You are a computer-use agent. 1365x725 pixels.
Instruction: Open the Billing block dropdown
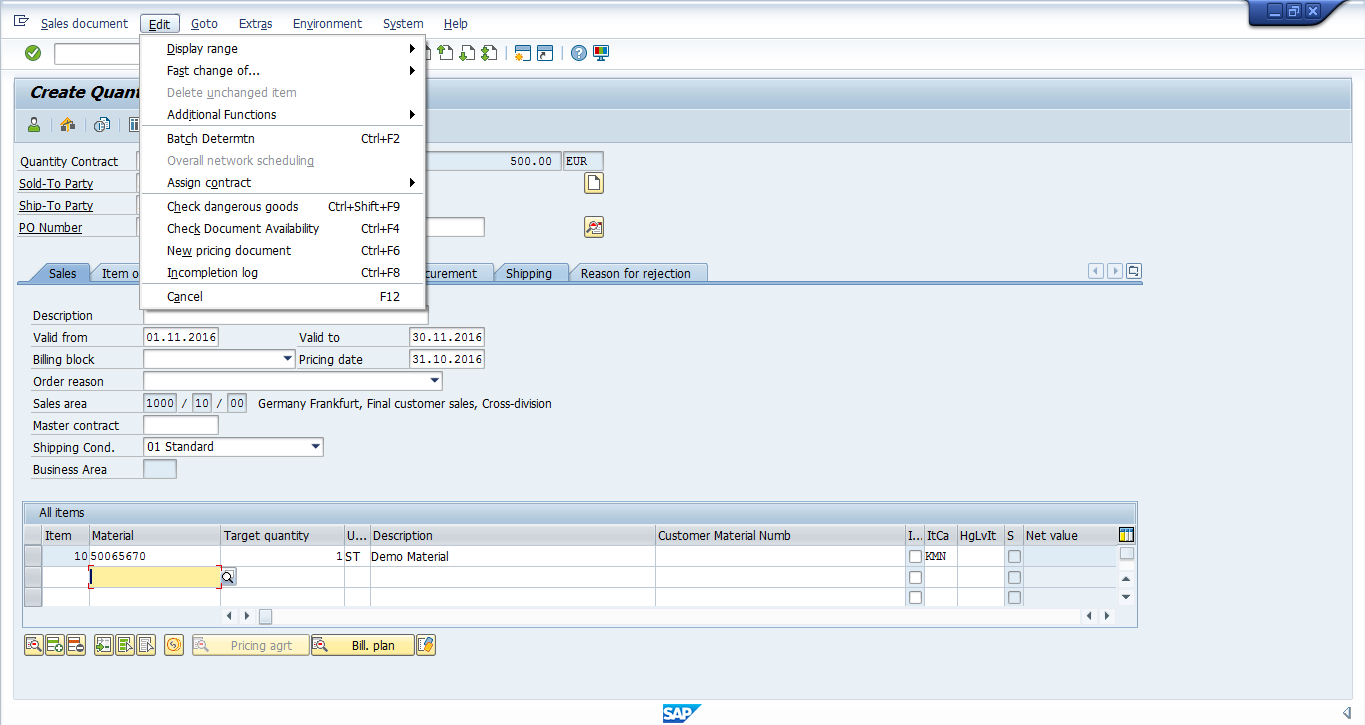pyautogui.click(x=287, y=359)
